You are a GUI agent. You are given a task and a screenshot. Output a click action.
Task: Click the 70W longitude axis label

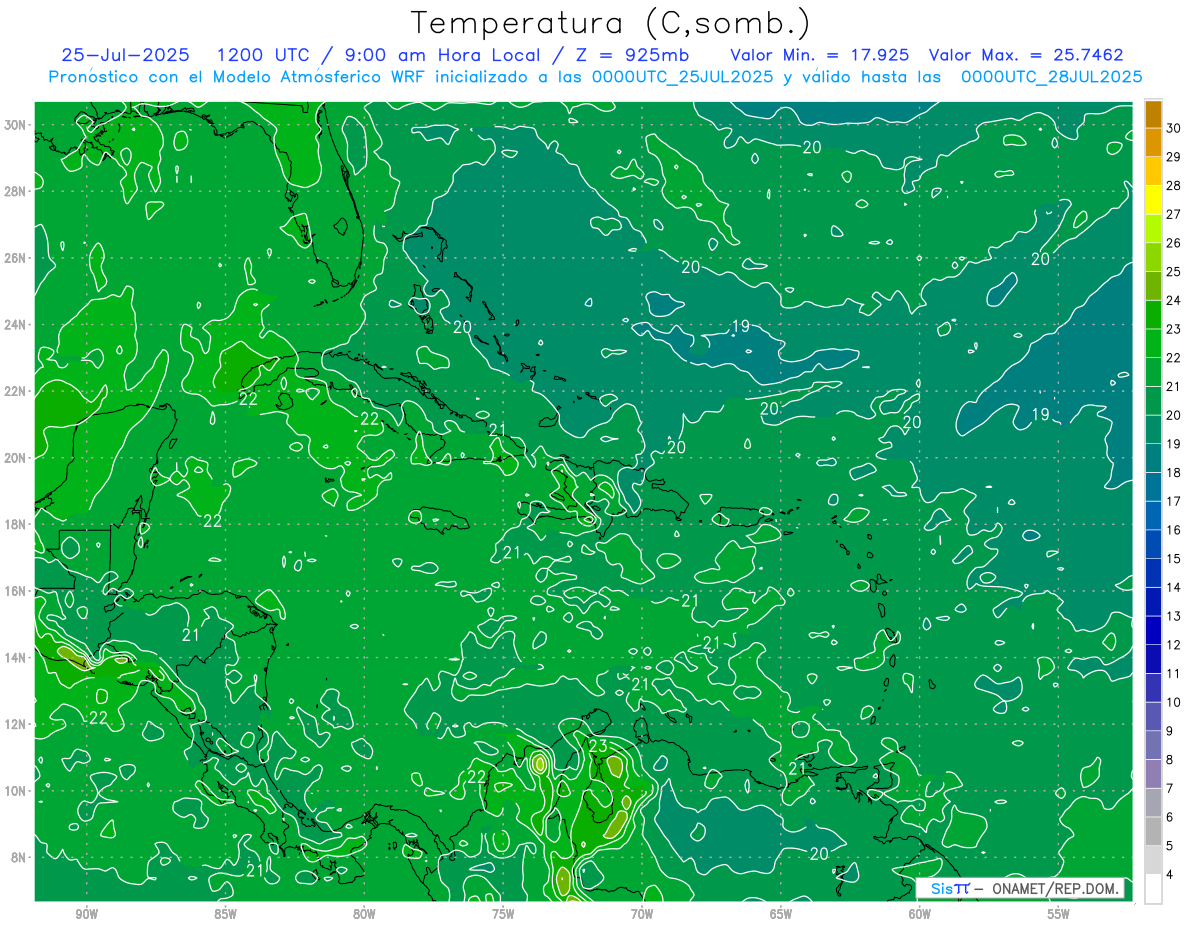(642, 914)
